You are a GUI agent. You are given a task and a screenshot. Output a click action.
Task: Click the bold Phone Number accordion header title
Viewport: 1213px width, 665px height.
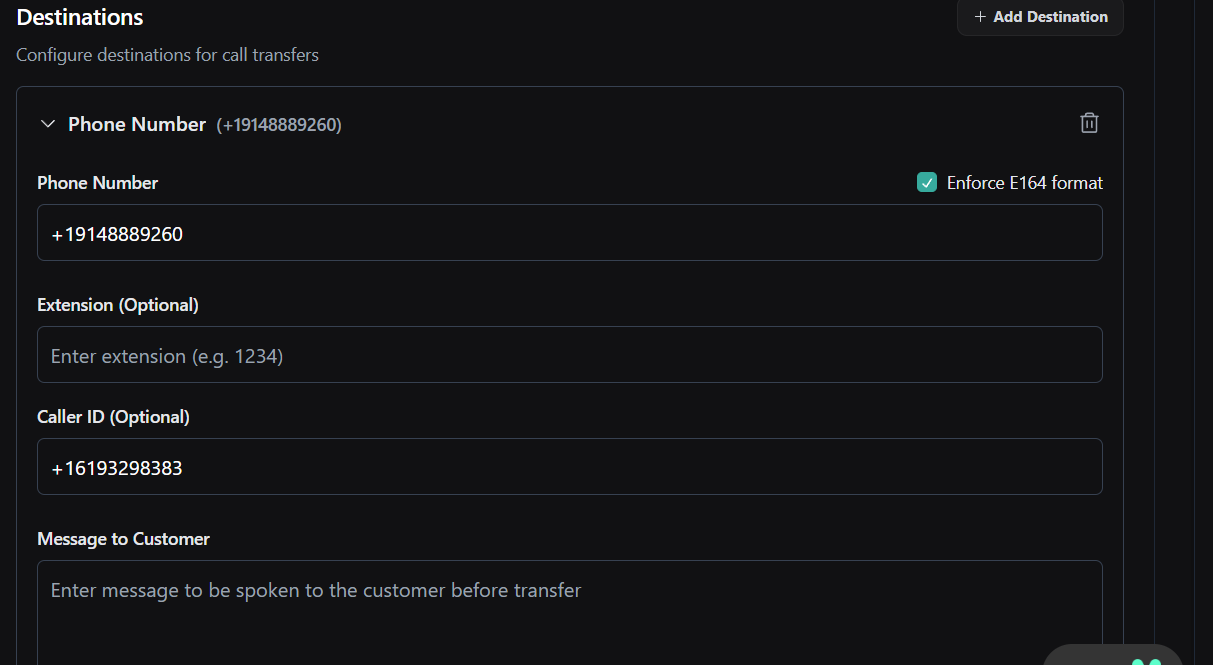pos(137,124)
